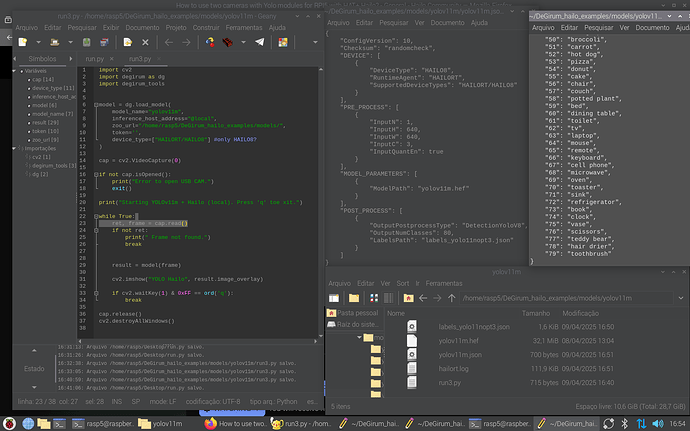The height and width of the screenshot is (431, 690).
Task: Switch to the run.py tab
Action: (x=96, y=59)
